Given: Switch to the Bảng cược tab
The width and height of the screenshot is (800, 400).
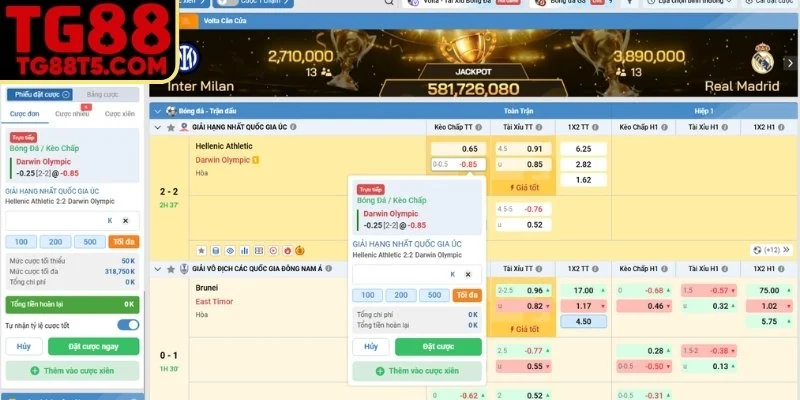Looking at the screenshot, I should point(103,95).
